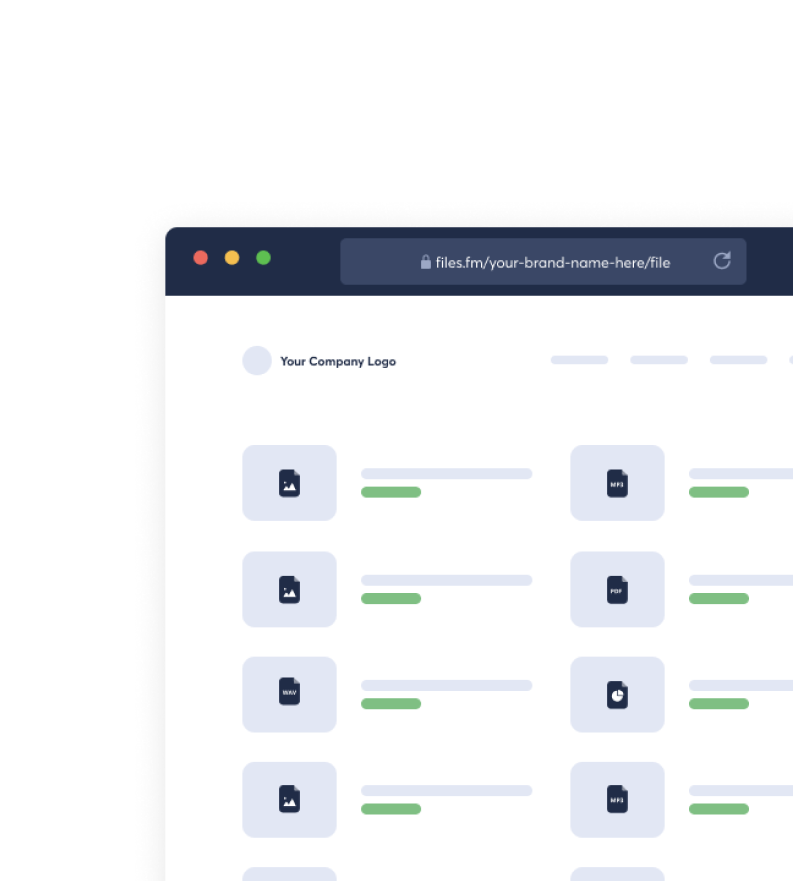Open the Your Company Logo text link

coord(338,362)
